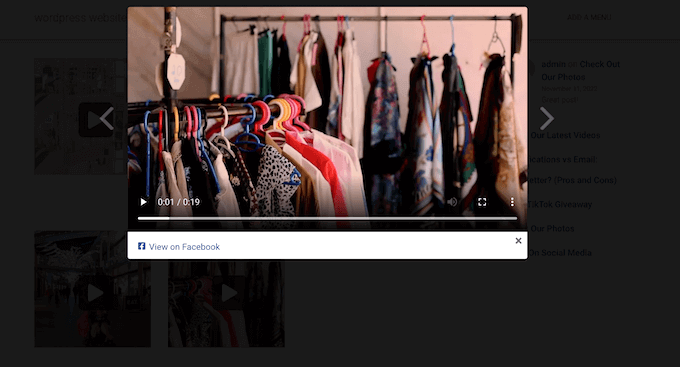Play the video in the lightbox

[144, 202]
